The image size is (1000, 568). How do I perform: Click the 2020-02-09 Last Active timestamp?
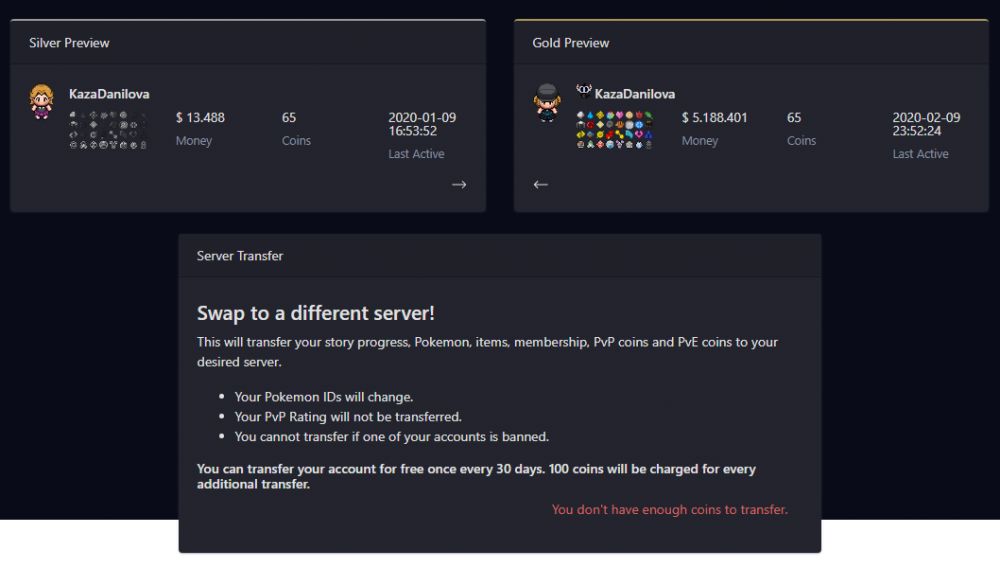926,124
